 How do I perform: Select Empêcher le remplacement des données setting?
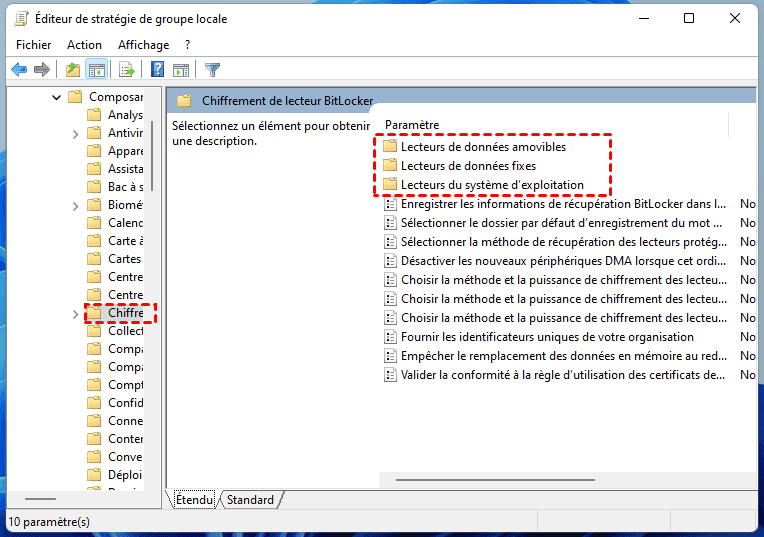pyautogui.click(x=555, y=356)
